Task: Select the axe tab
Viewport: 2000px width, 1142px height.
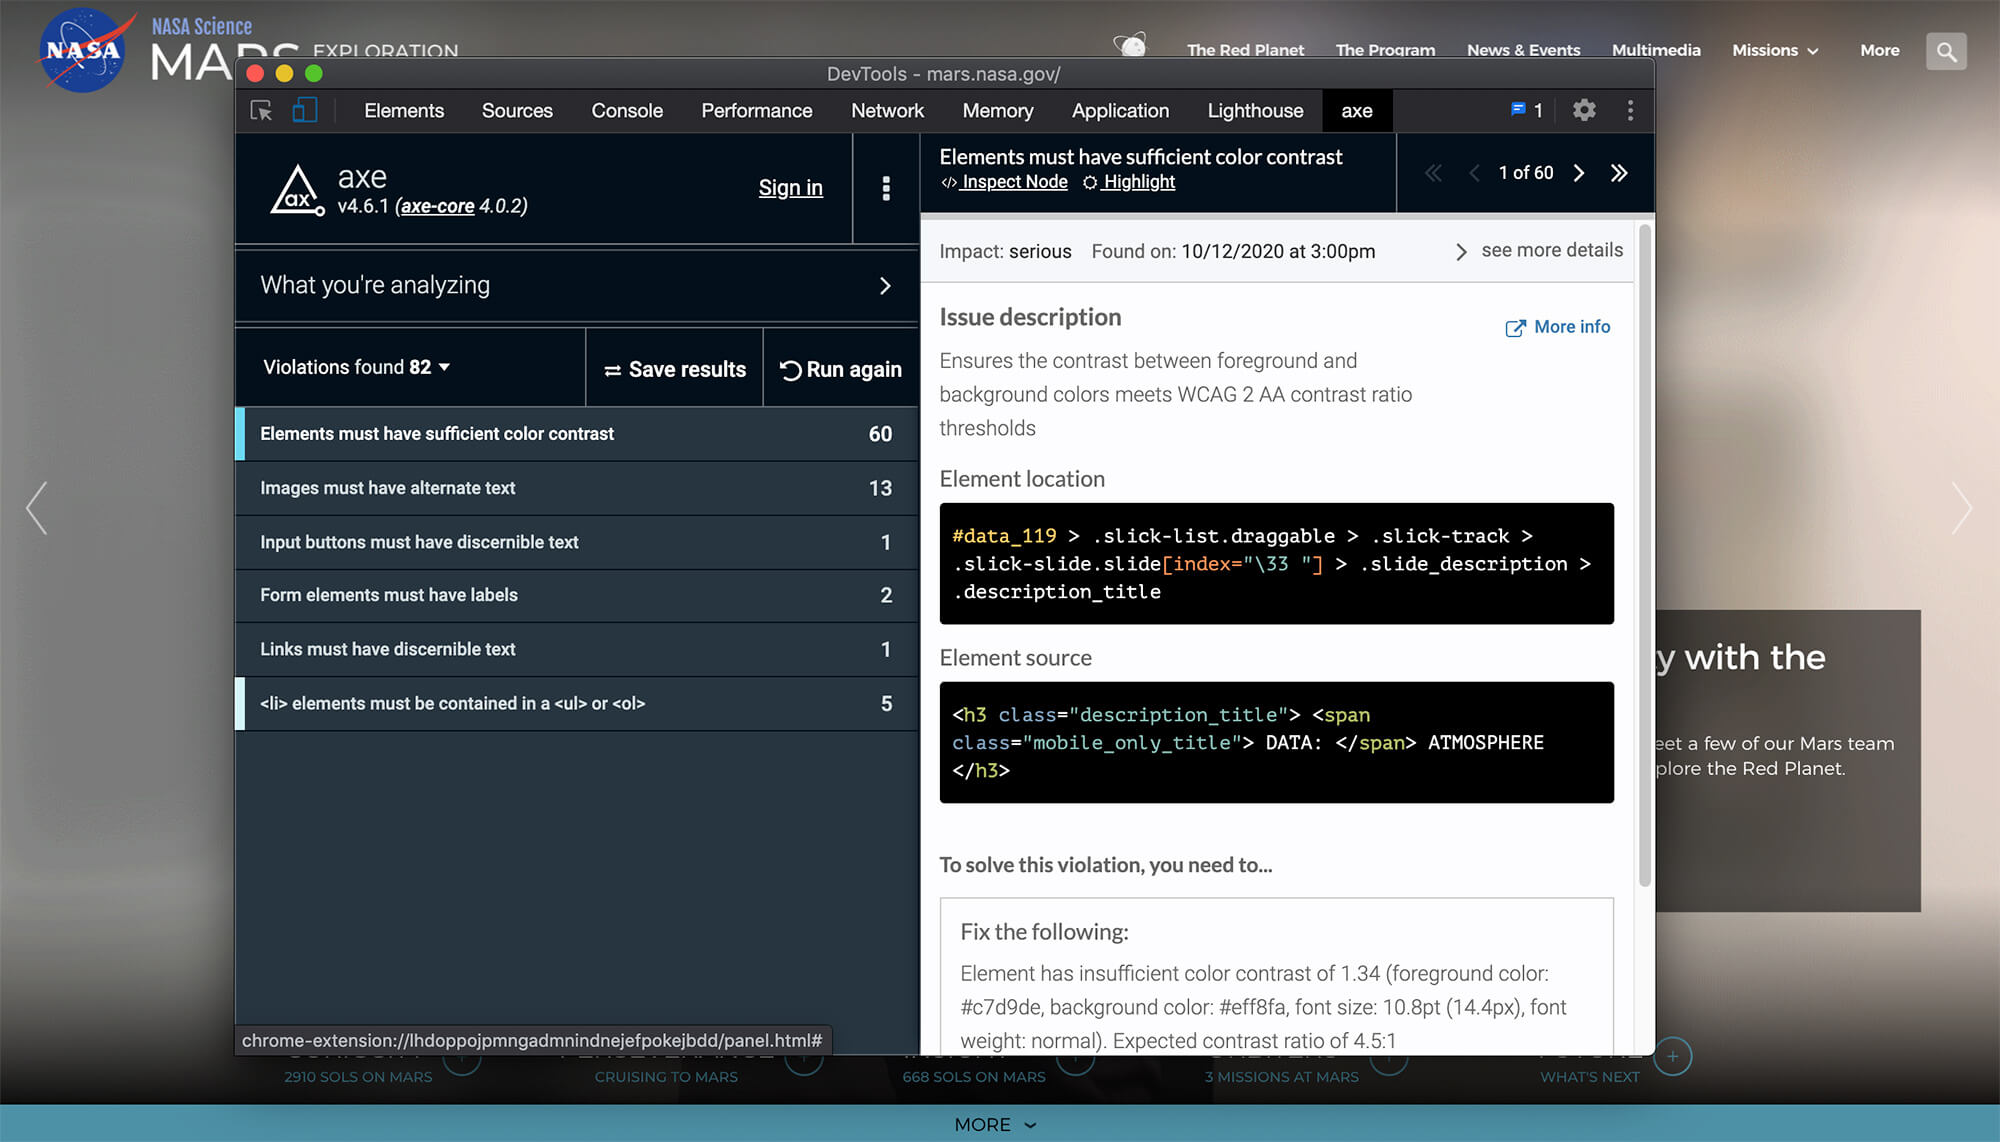Action: pos(1357,111)
